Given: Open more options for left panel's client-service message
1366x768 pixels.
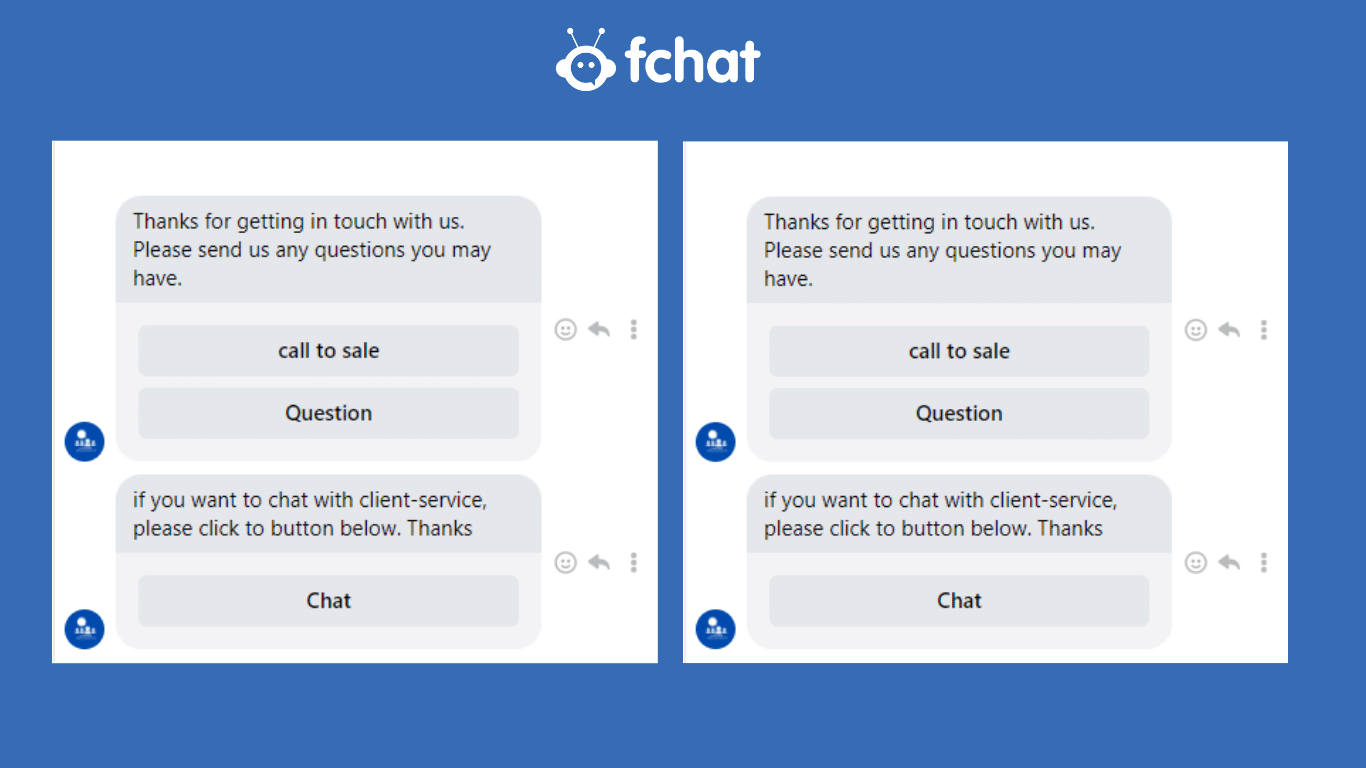Looking at the screenshot, I should 633,563.
